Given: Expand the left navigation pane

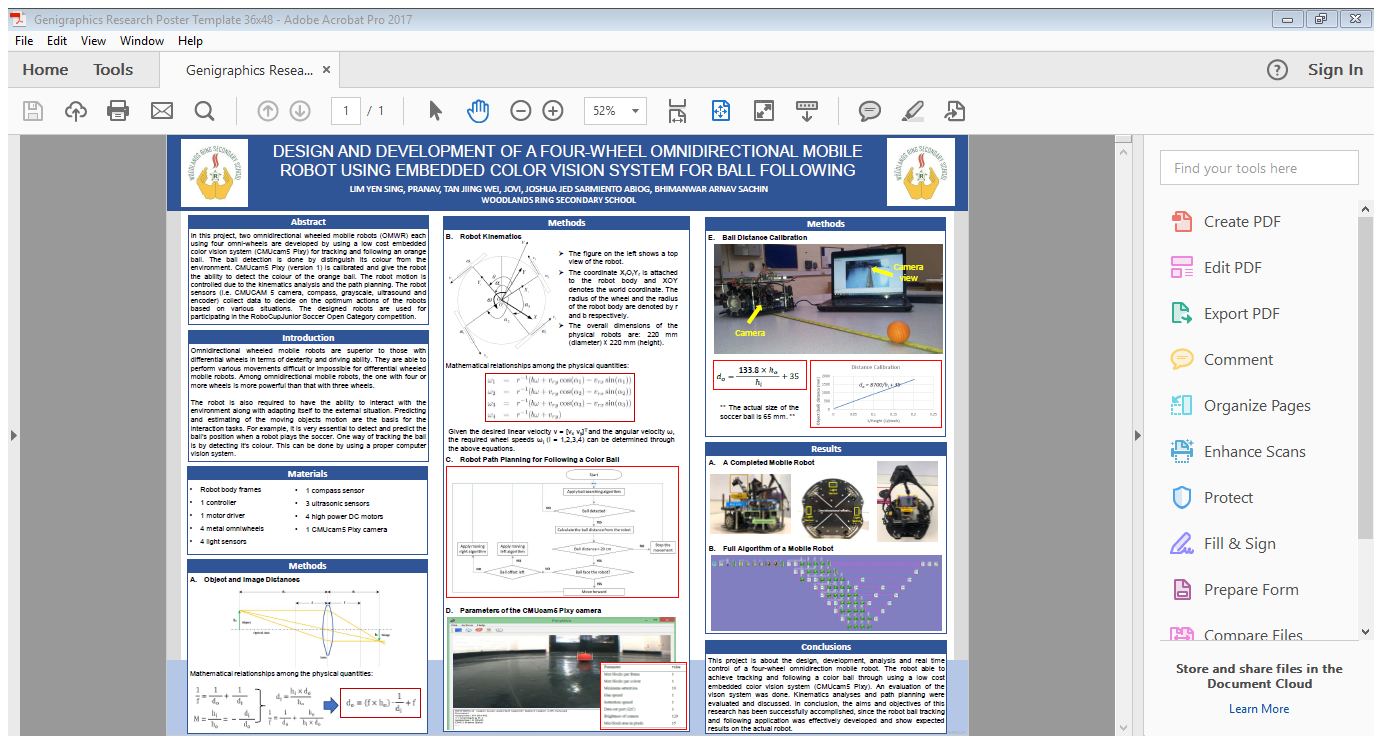Looking at the screenshot, I should [13, 435].
